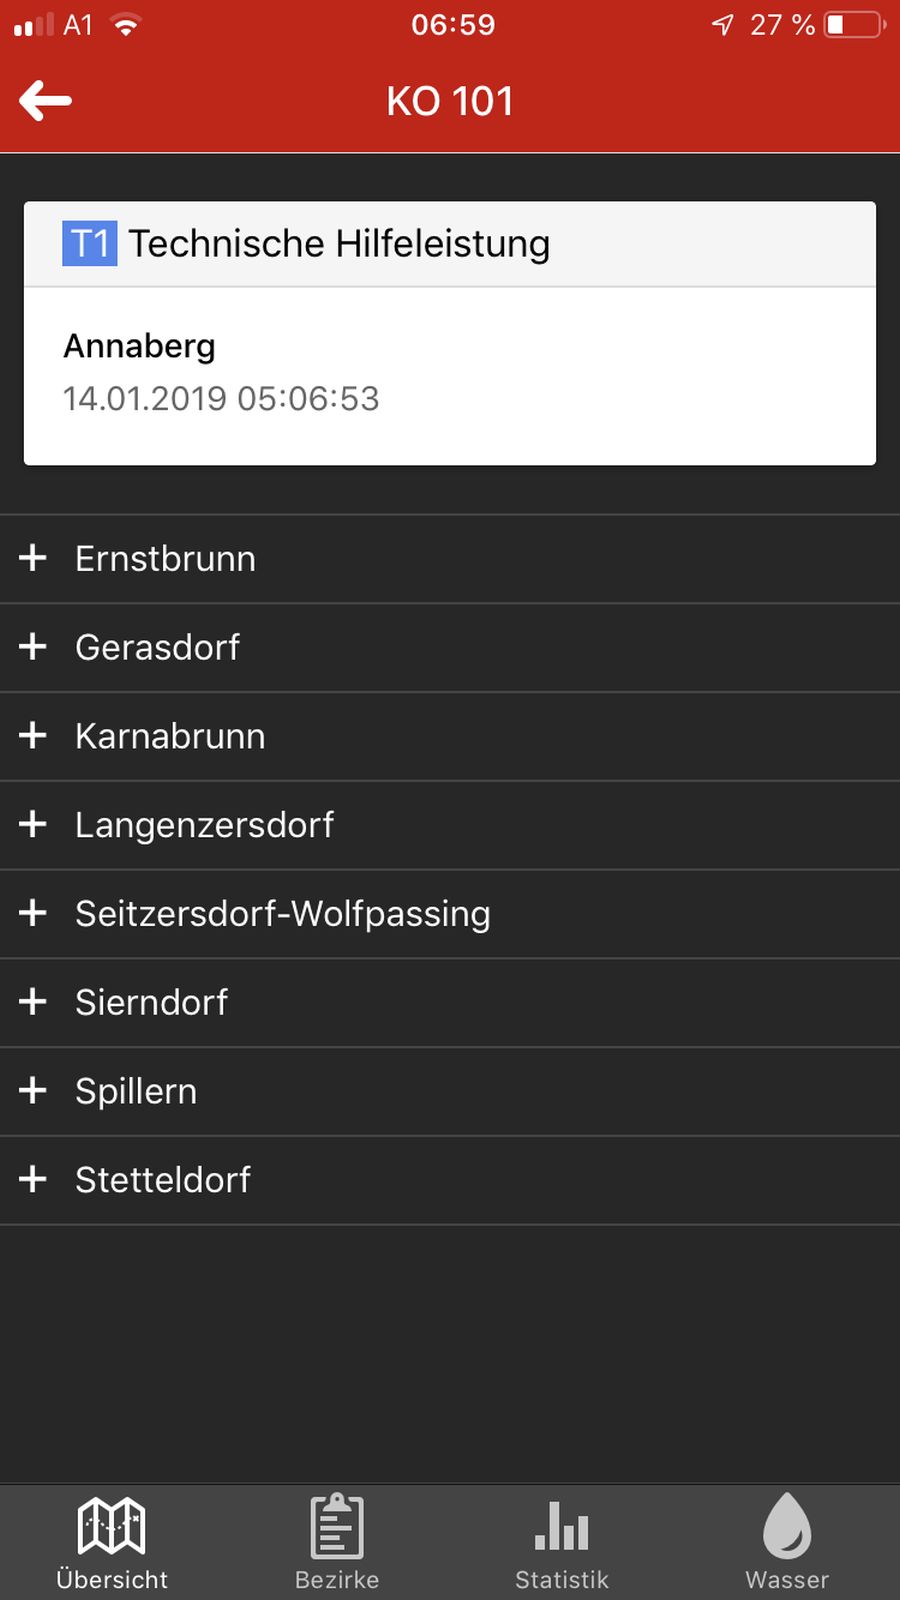Image resolution: width=900 pixels, height=1600 pixels.
Task: Open the Übersicht map icon
Action: tap(112, 1526)
